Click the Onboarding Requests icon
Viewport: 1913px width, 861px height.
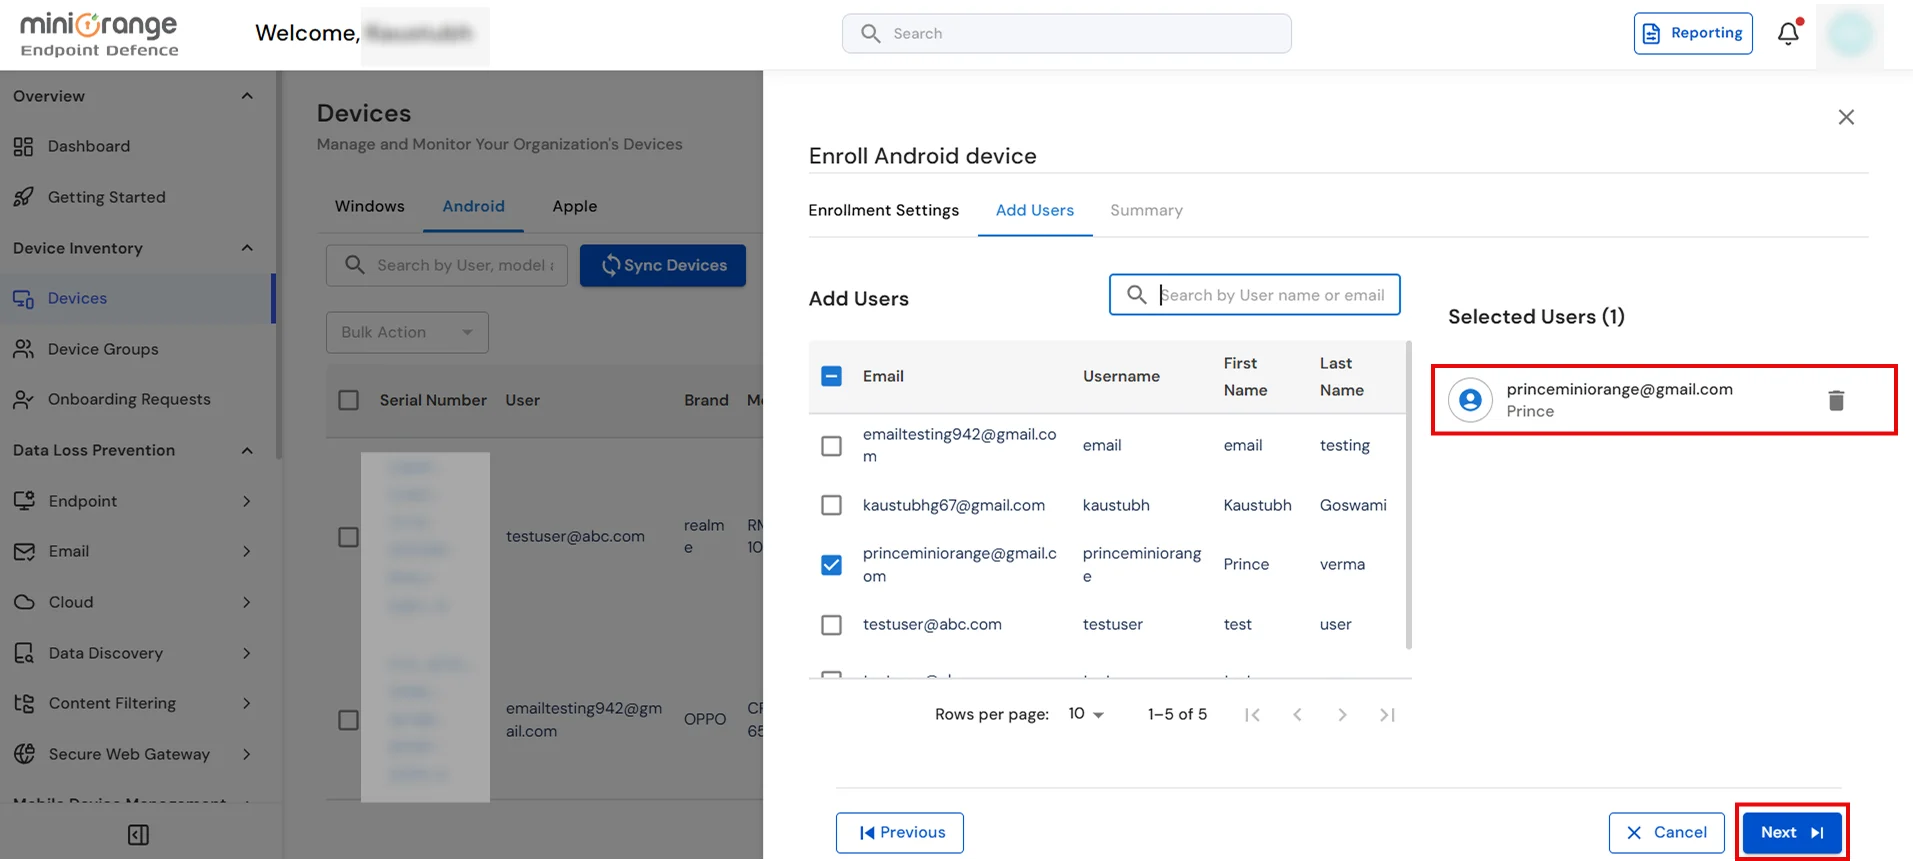click(x=24, y=399)
